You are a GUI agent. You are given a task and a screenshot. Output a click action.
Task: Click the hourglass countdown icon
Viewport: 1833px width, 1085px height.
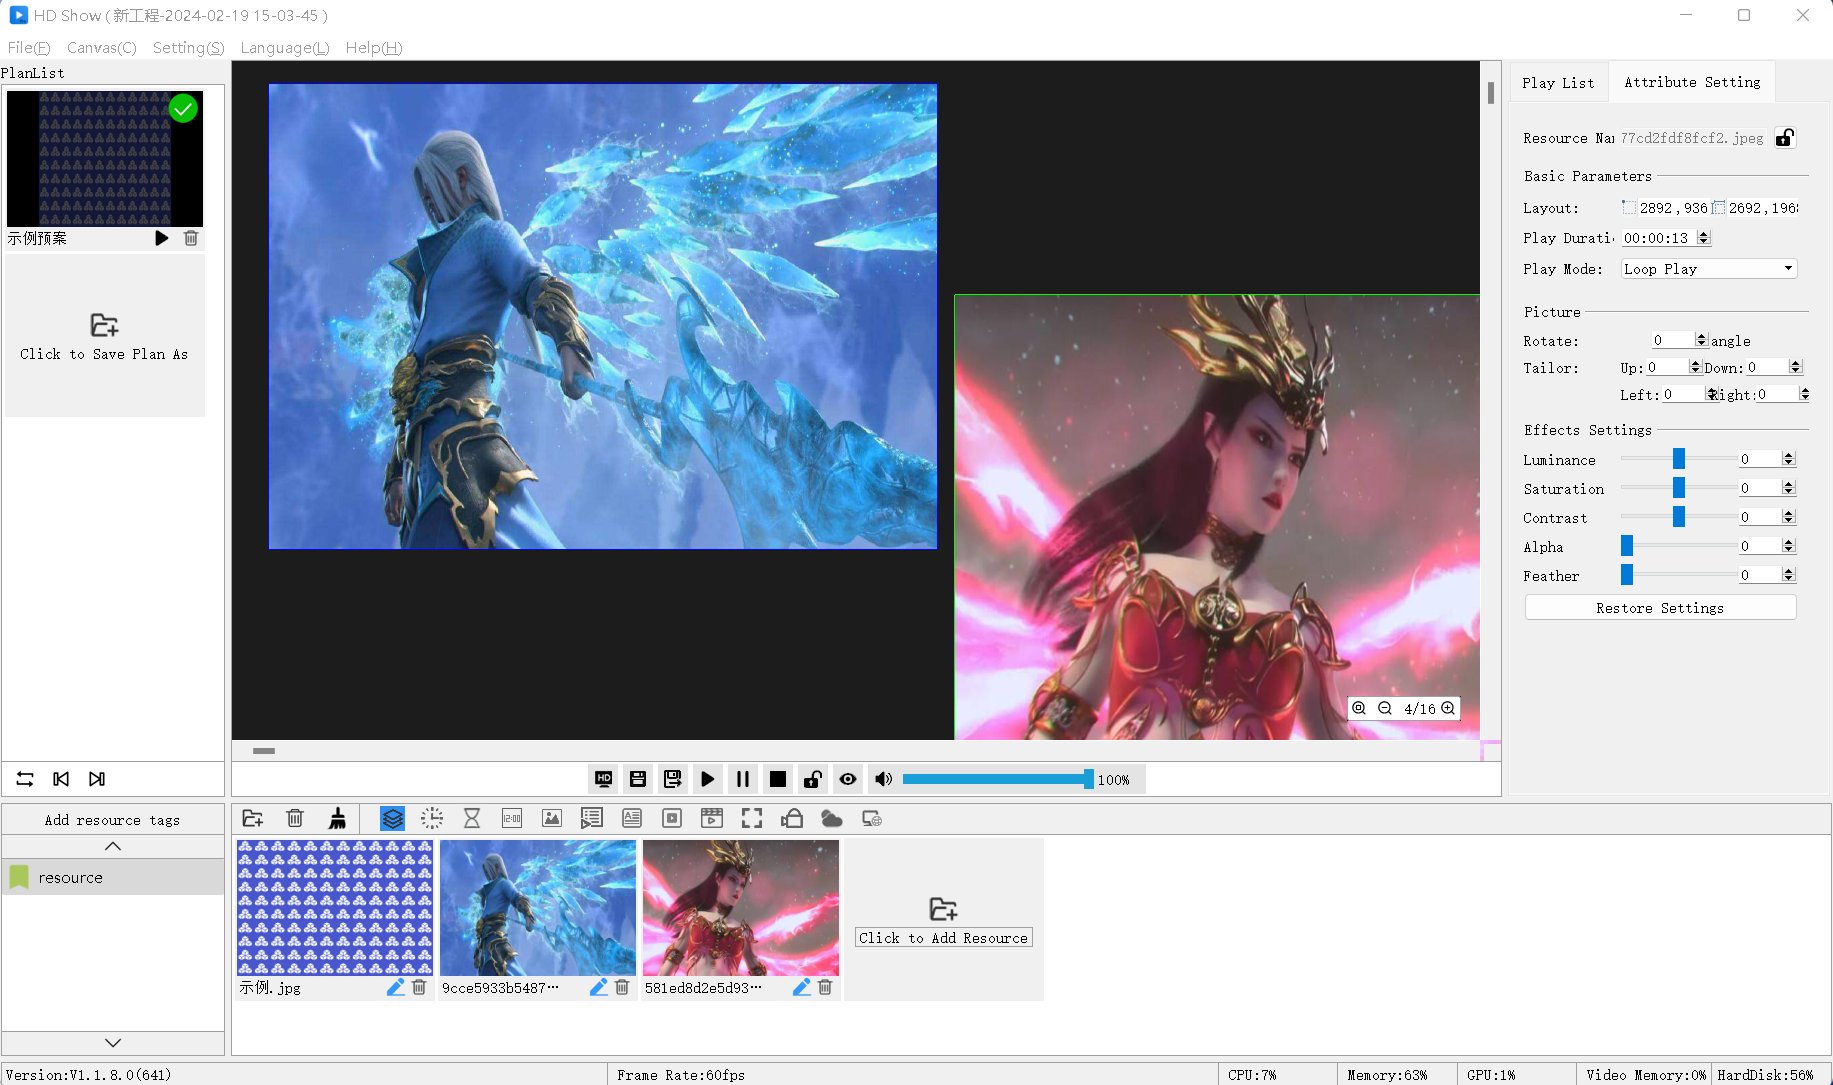472,819
